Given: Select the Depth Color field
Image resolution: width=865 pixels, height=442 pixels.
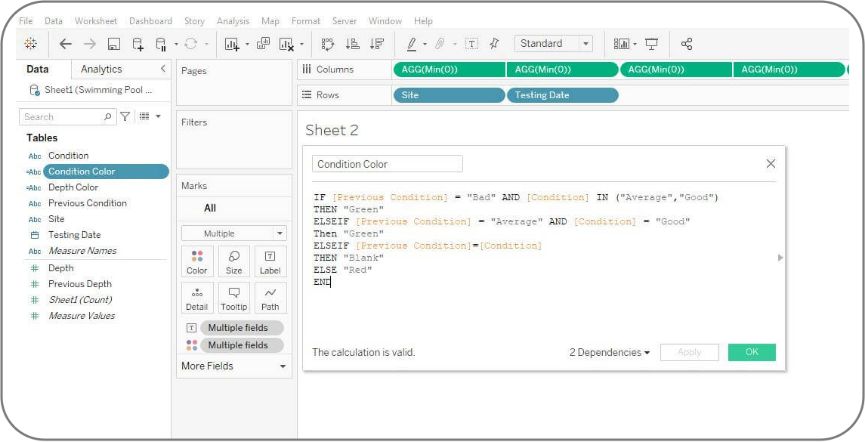Looking at the screenshot, I should pyautogui.click(x=73, y=187).
